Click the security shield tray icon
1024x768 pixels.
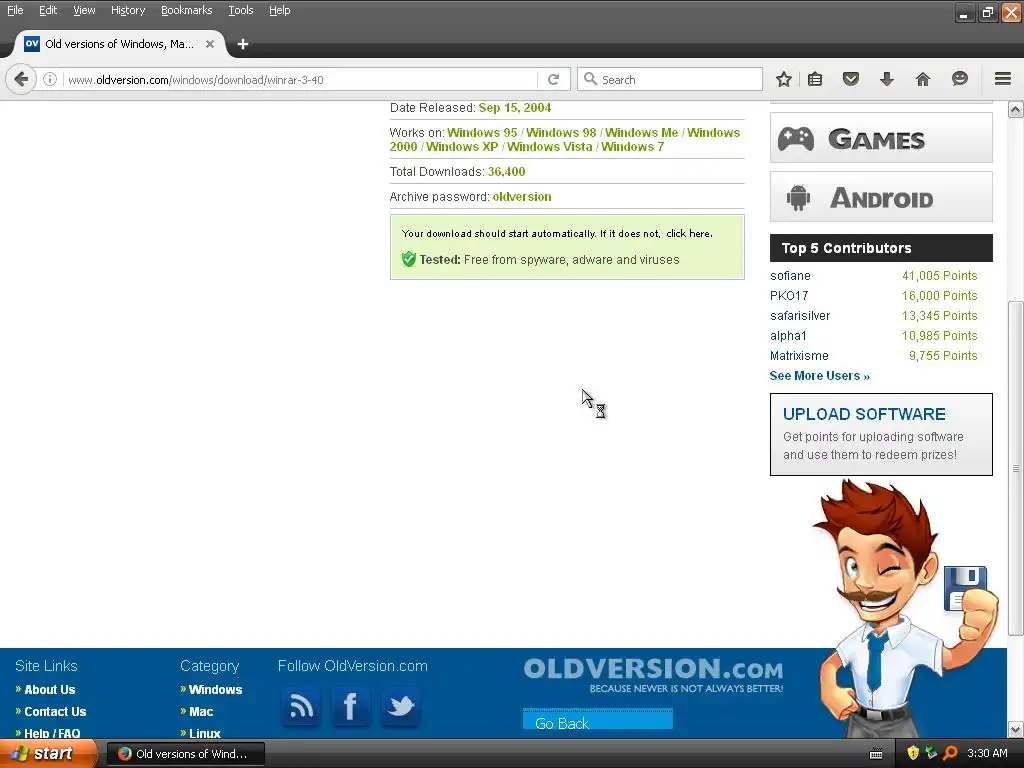(912, 753)
